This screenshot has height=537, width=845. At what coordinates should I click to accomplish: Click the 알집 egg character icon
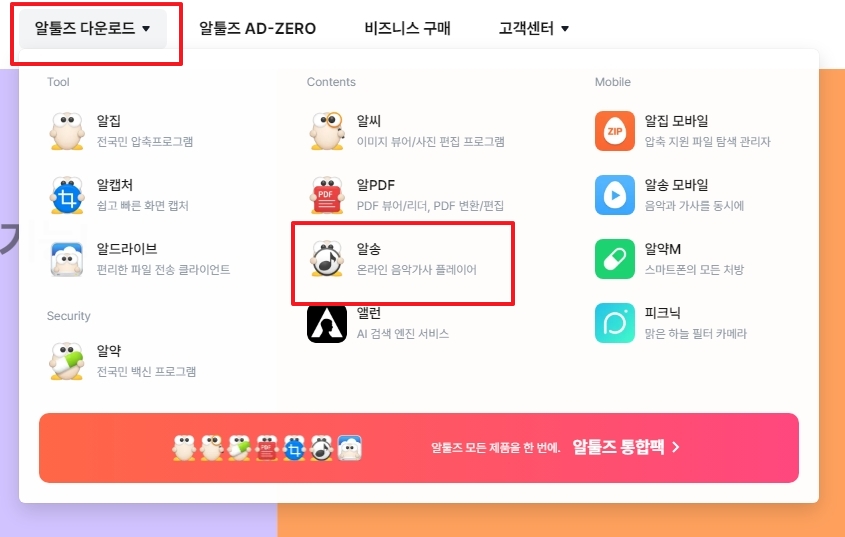coord(67,131)
